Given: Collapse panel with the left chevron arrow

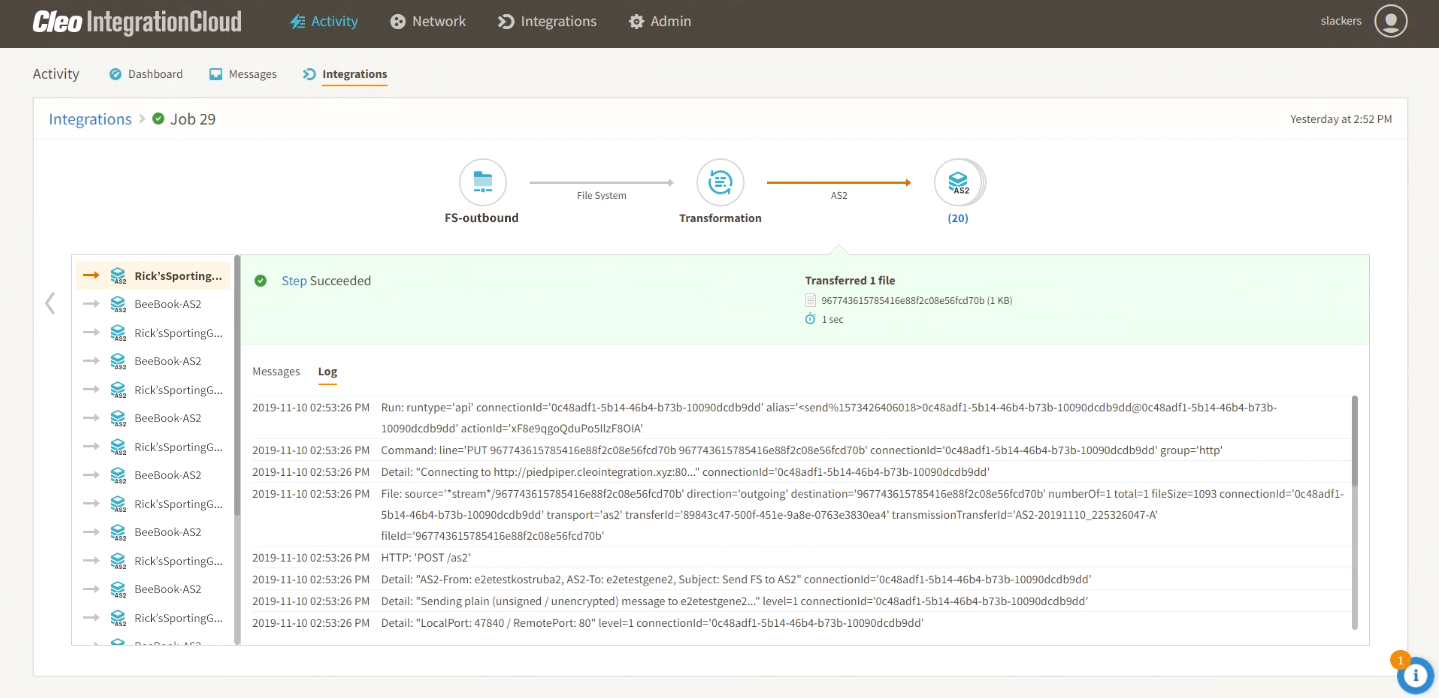Looking at the screenshot, I should pyautogui.click(x=50, y=303).
